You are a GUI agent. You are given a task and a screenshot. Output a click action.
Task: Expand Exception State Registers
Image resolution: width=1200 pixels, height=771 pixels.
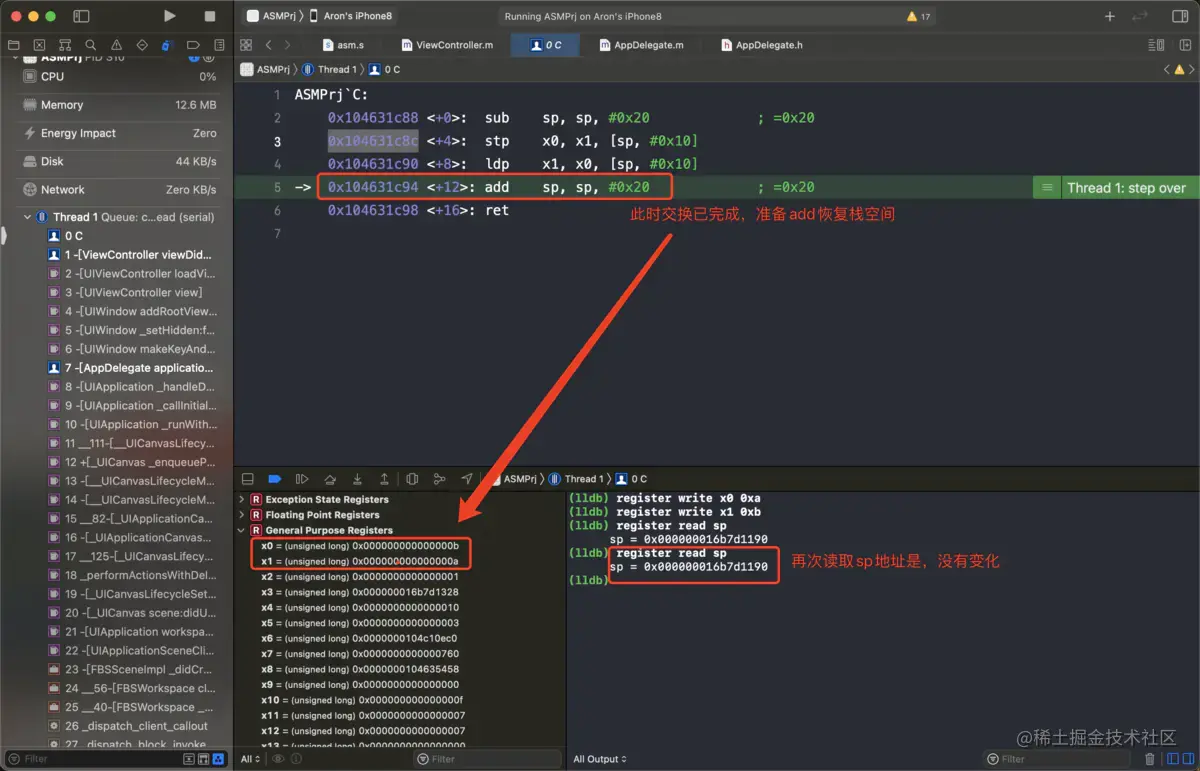[x=241, y=499]
